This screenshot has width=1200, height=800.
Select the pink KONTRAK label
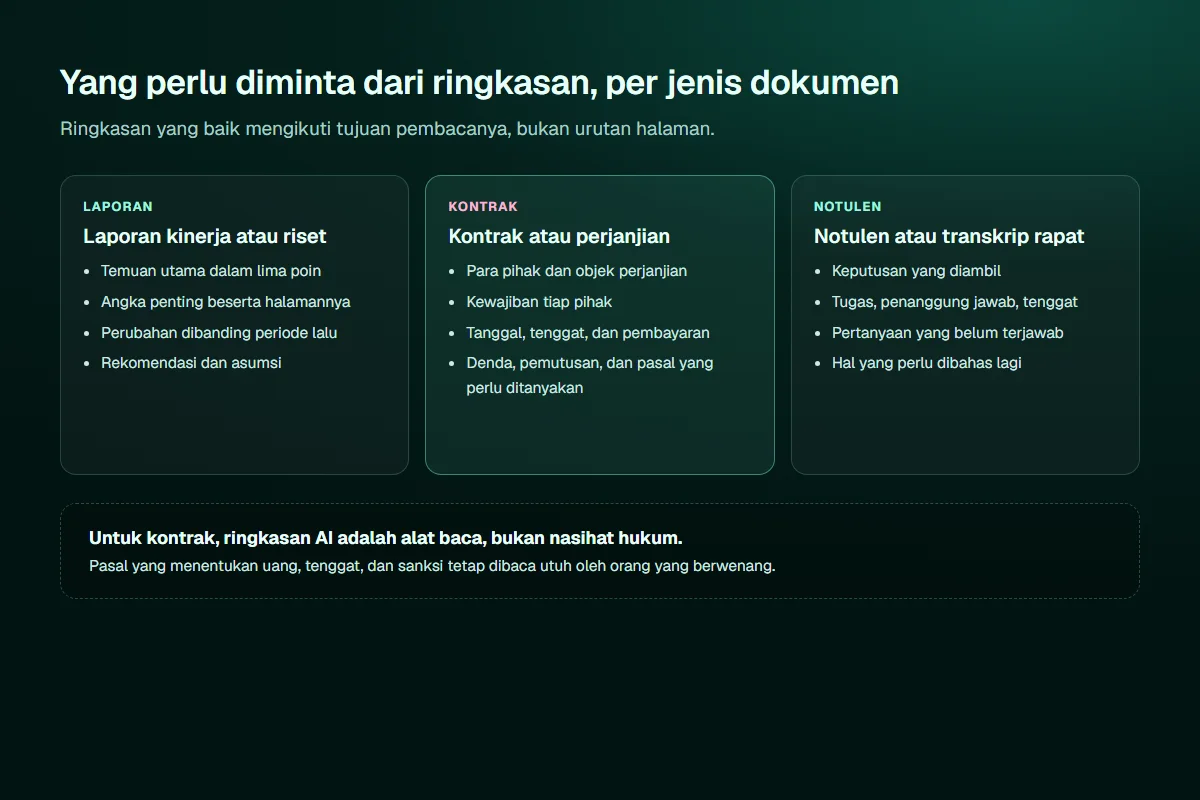tap(483, 207)
